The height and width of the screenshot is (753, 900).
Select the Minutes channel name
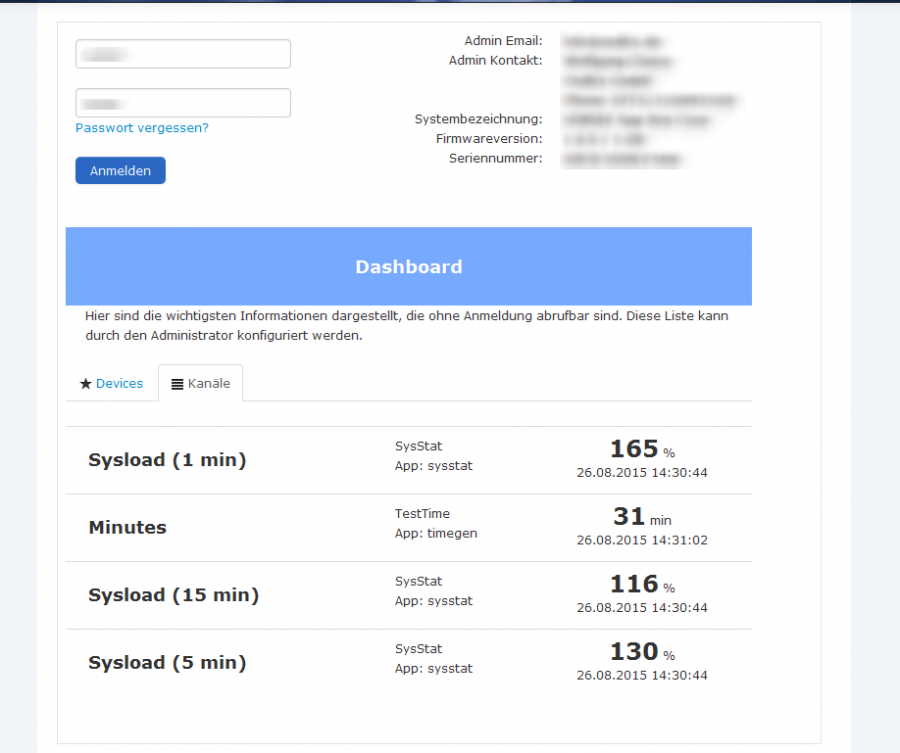(127, 528)
